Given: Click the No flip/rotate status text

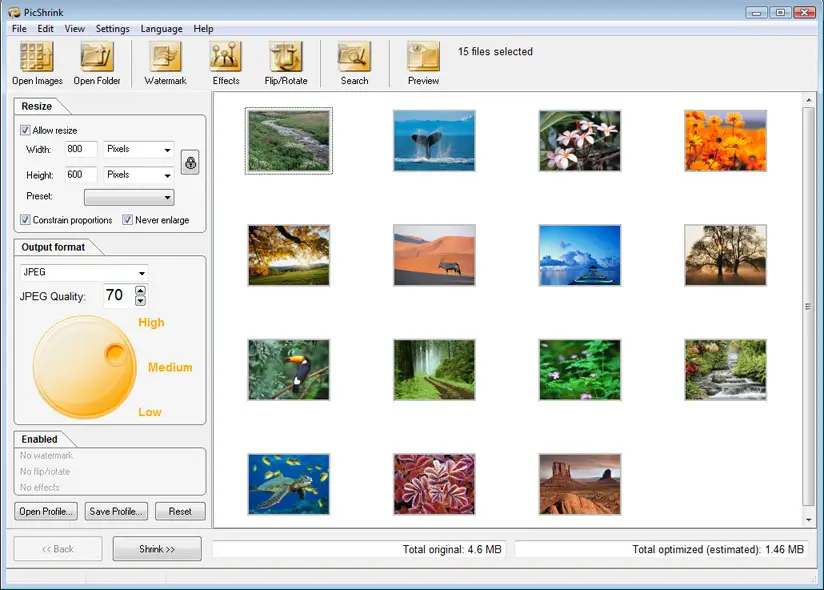Looking at the screenshot, I should pos(45,471).
